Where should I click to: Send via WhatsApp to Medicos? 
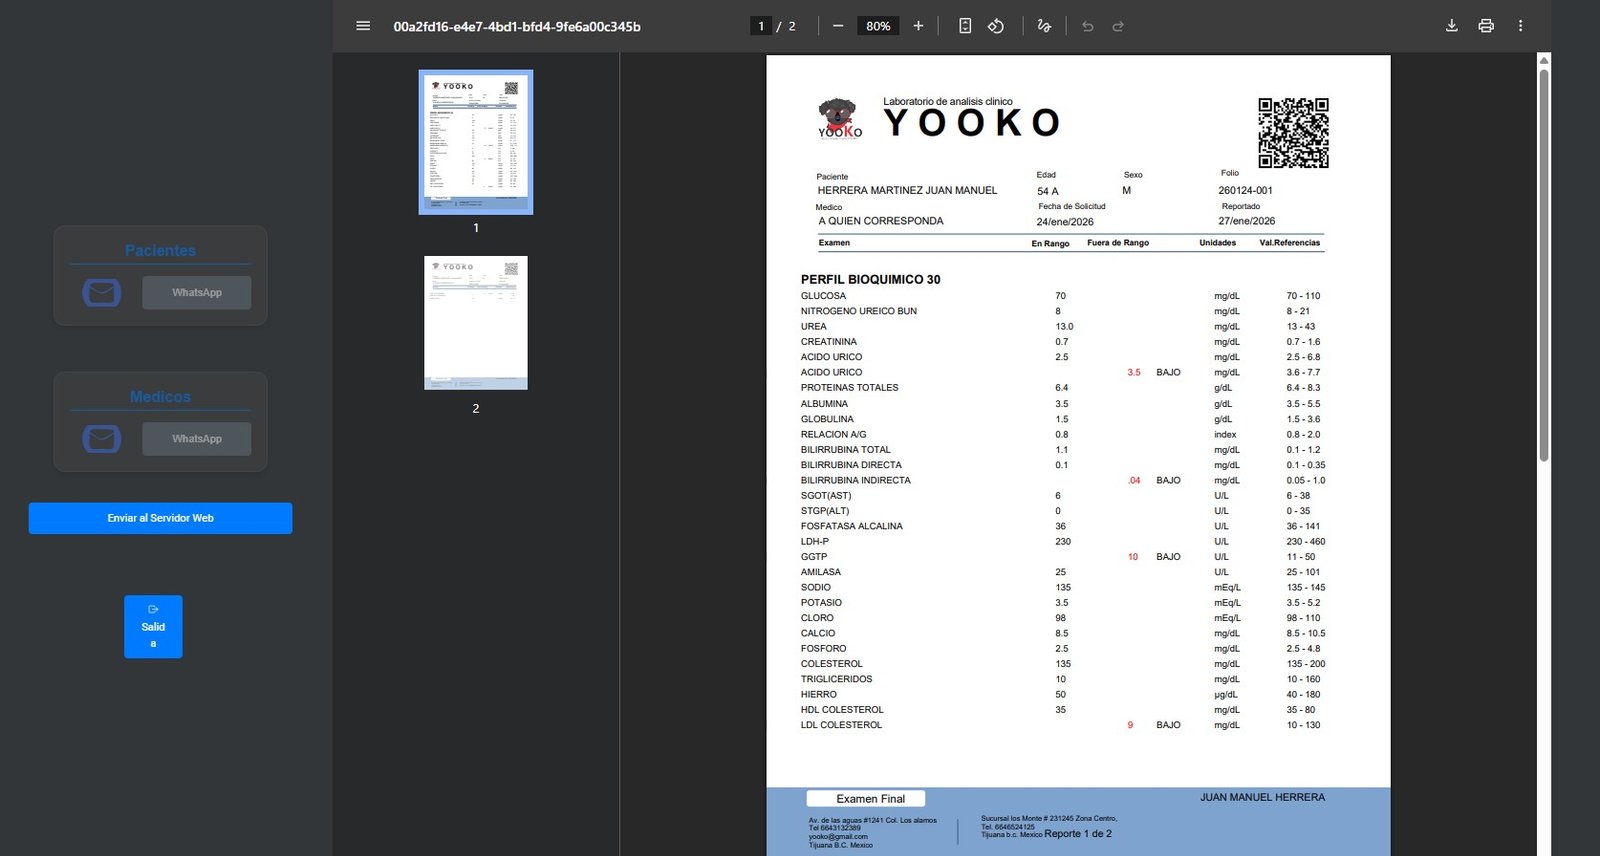point(196,439)
